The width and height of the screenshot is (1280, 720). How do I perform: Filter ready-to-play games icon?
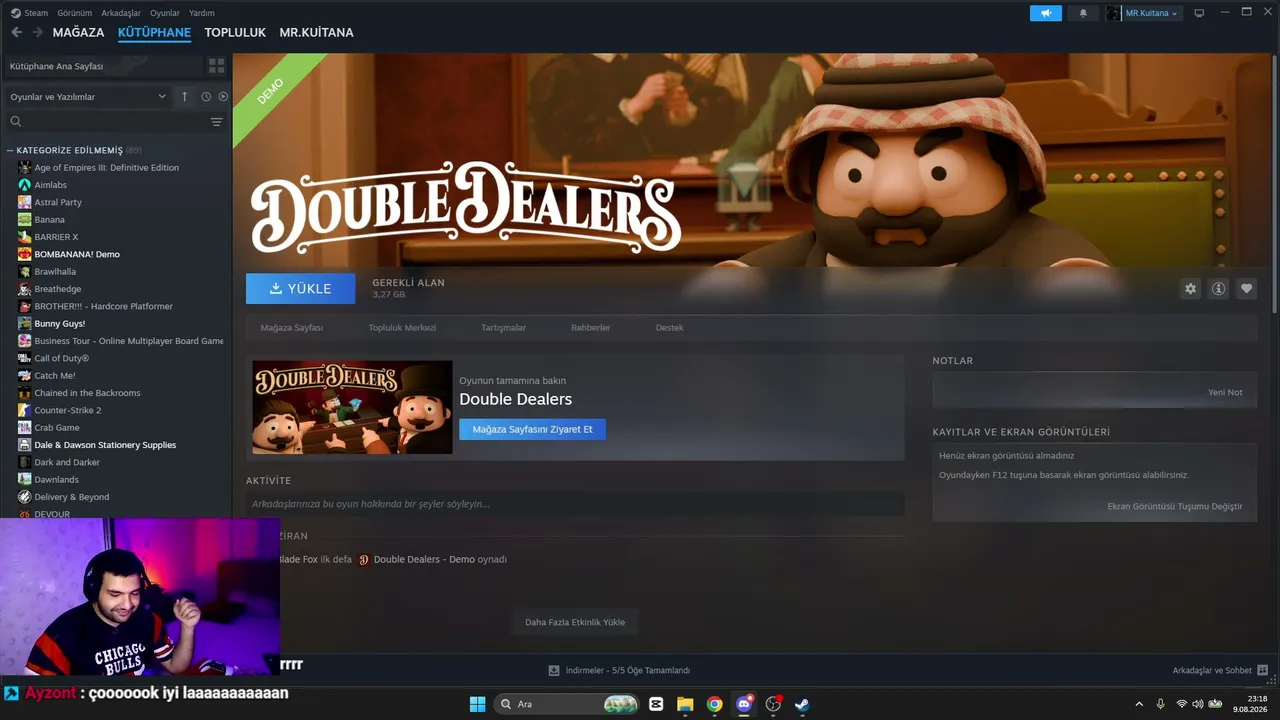223,96
